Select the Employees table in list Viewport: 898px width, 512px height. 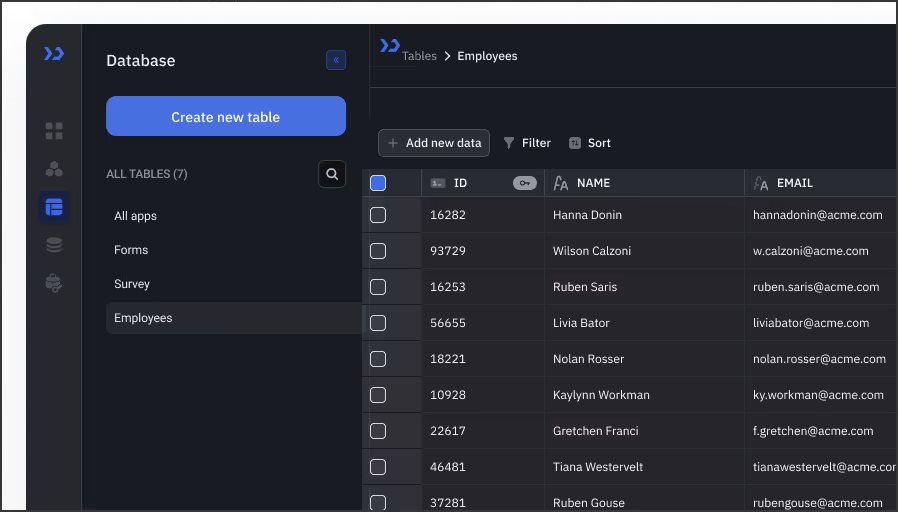[x=143, y=318]
